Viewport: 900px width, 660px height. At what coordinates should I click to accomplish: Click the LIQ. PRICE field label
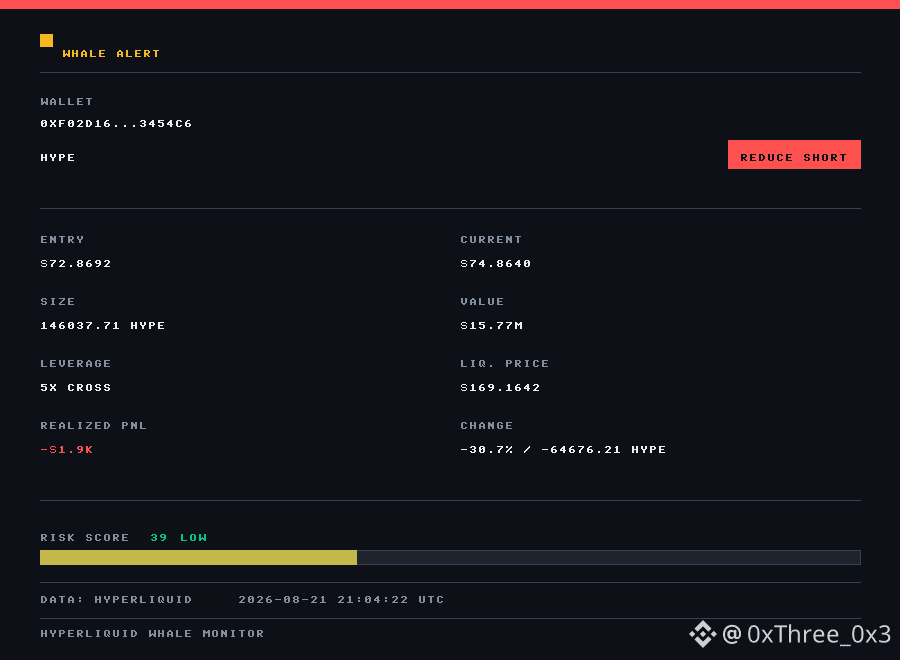[505, 363]
